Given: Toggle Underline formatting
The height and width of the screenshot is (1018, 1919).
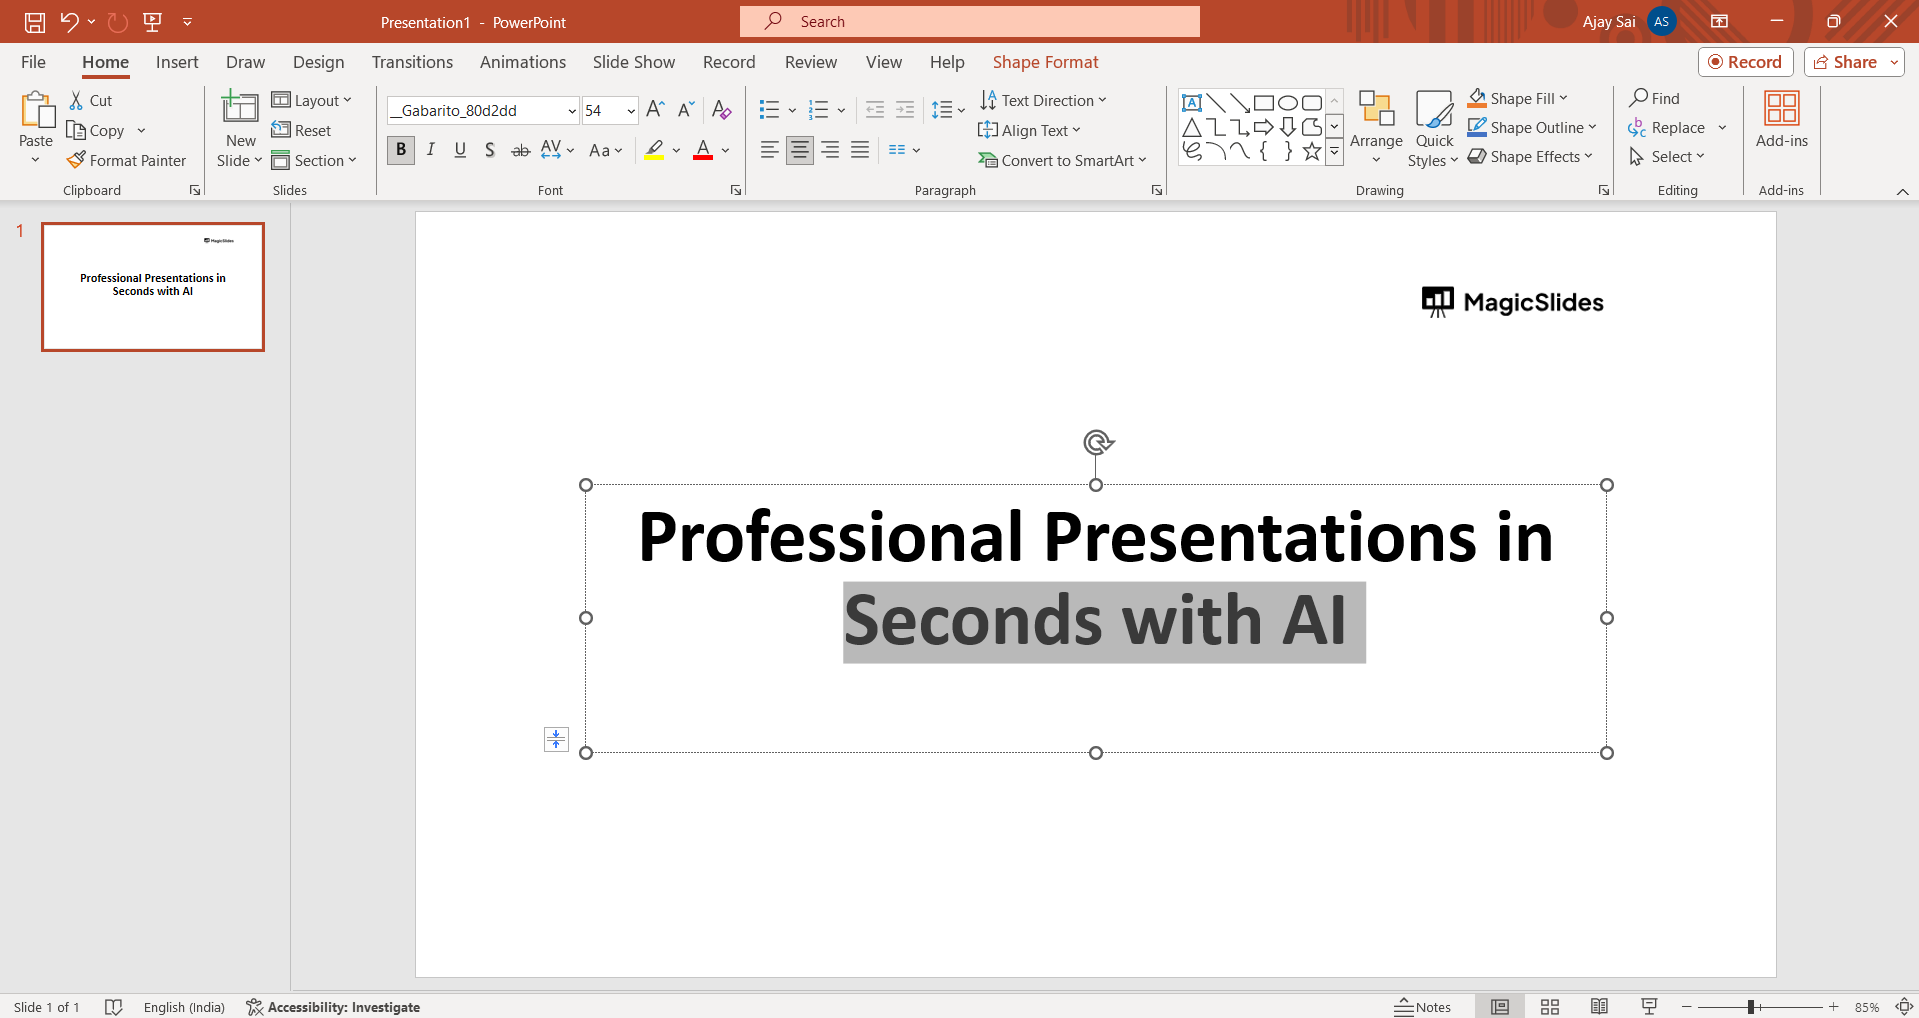Looking at the screenshot, I should 460,150.
